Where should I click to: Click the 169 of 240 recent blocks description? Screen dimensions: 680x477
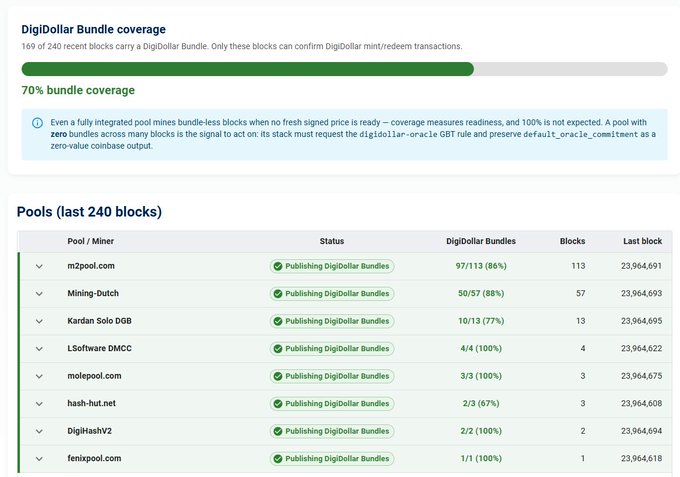[x=242, y=46]
